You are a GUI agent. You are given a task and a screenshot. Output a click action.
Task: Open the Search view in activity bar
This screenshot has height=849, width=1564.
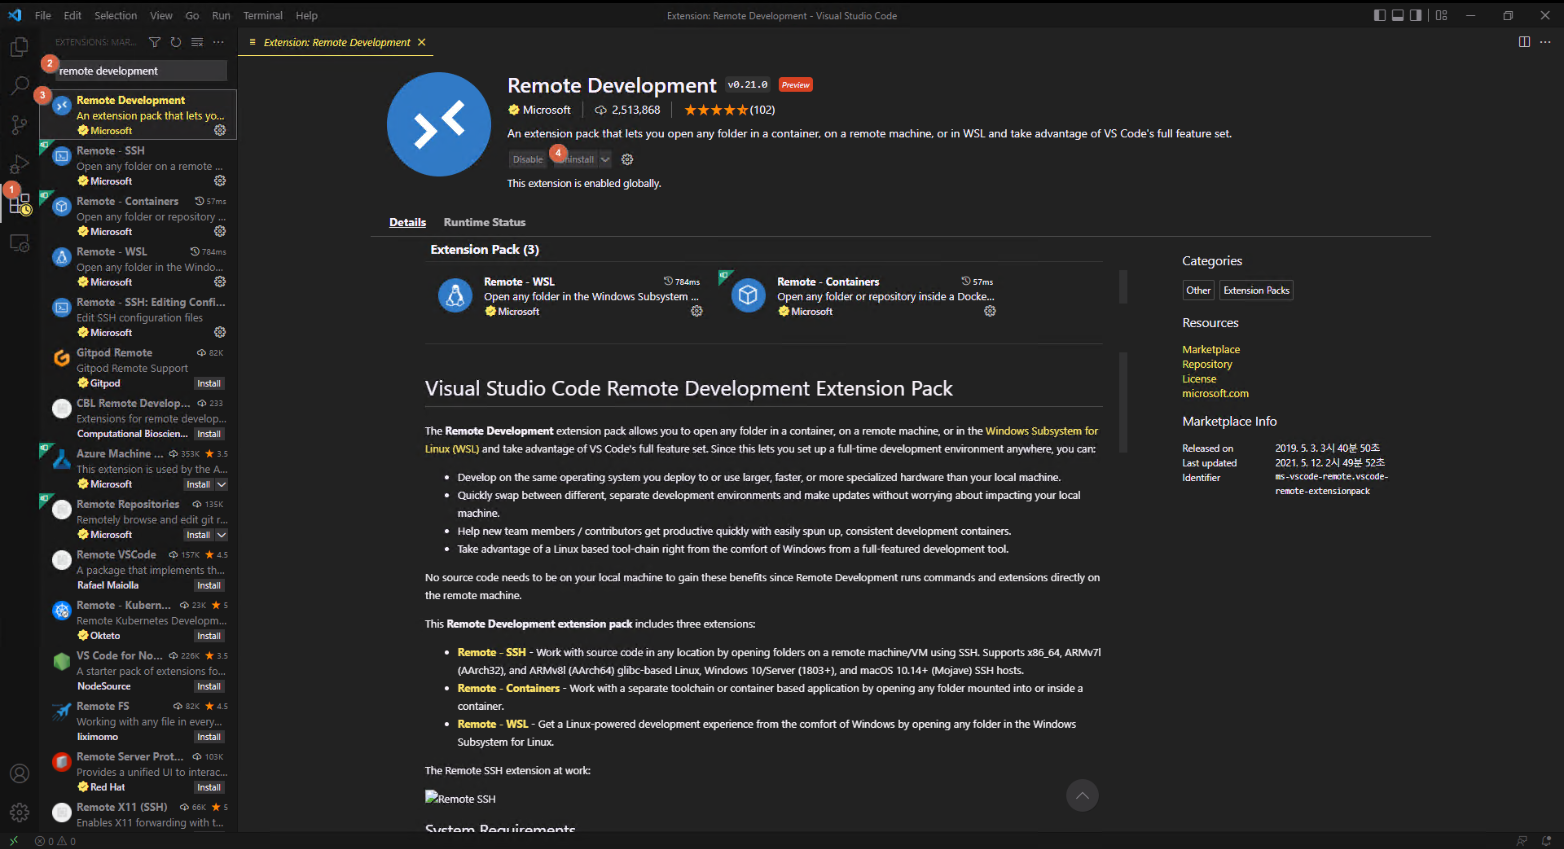tap(19, 86)
